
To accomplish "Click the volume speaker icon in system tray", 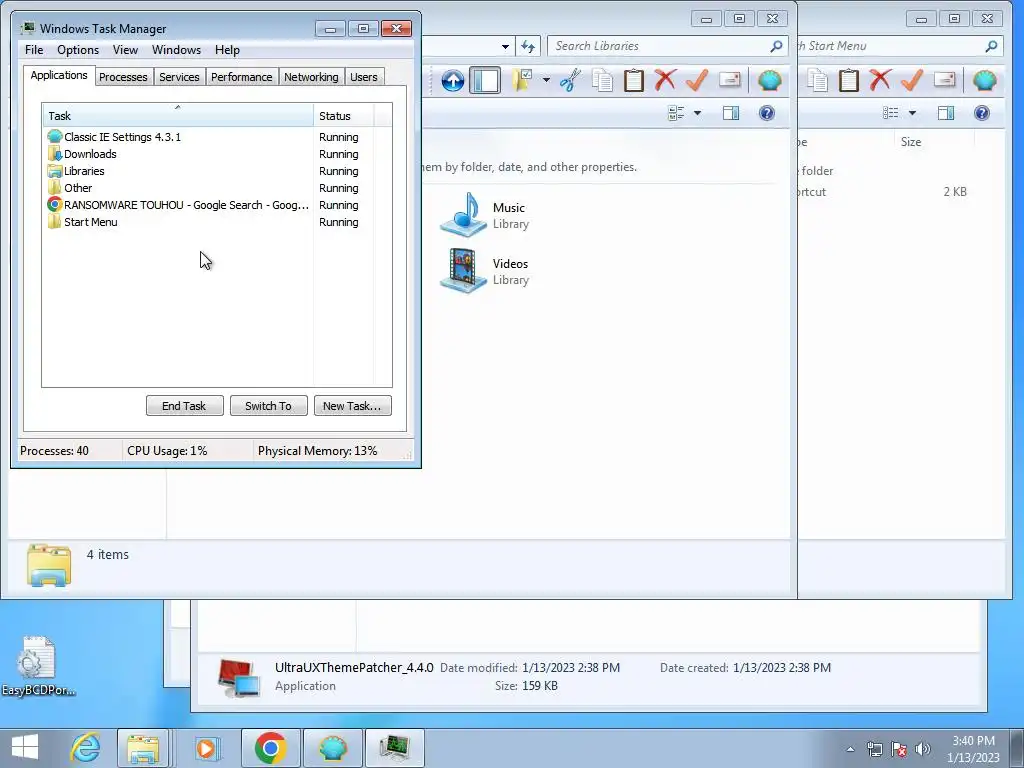I will [923, 749].
